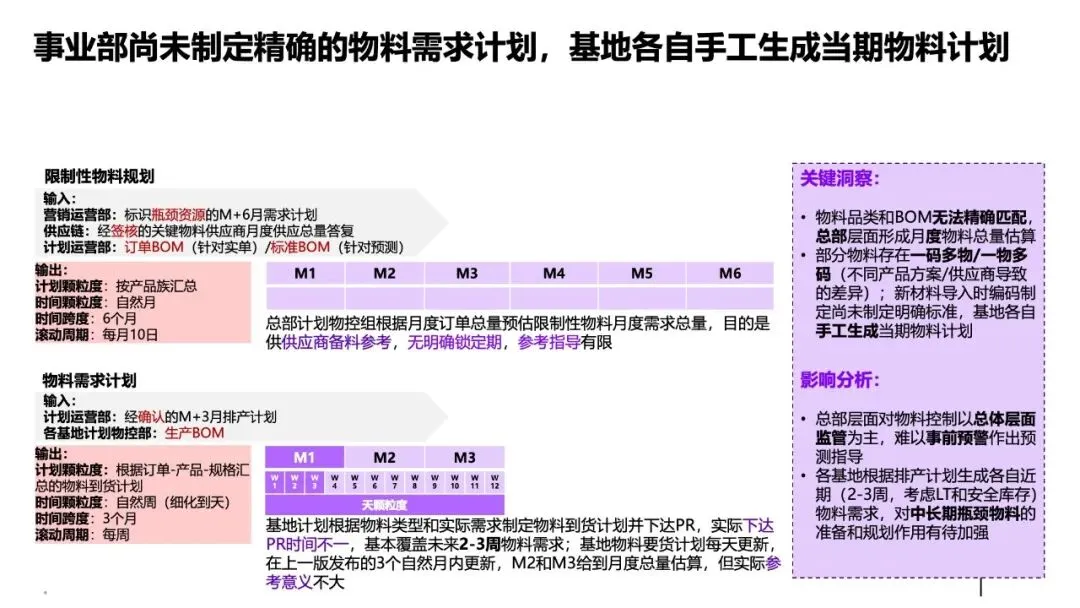Click the M4 month cell
Viewport: 1080px width, 608px height.
pyautogui.click(x=554, y=273)
